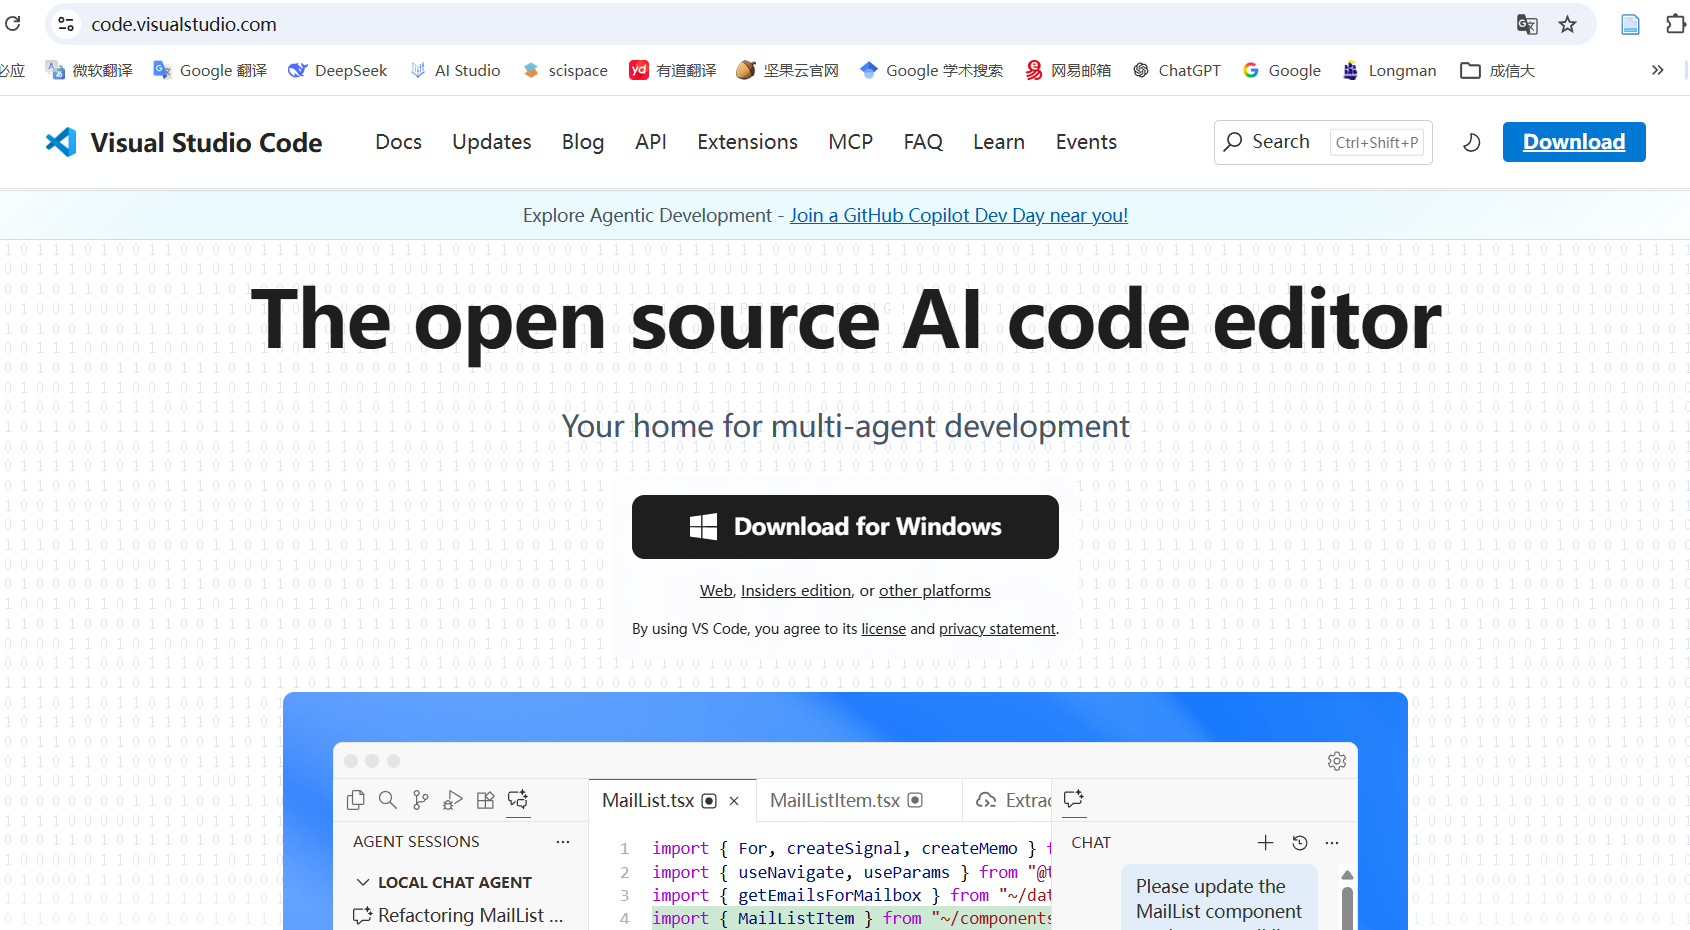
Task: Open browser extensions puzzle icon
Action: tap(1676, 24)
